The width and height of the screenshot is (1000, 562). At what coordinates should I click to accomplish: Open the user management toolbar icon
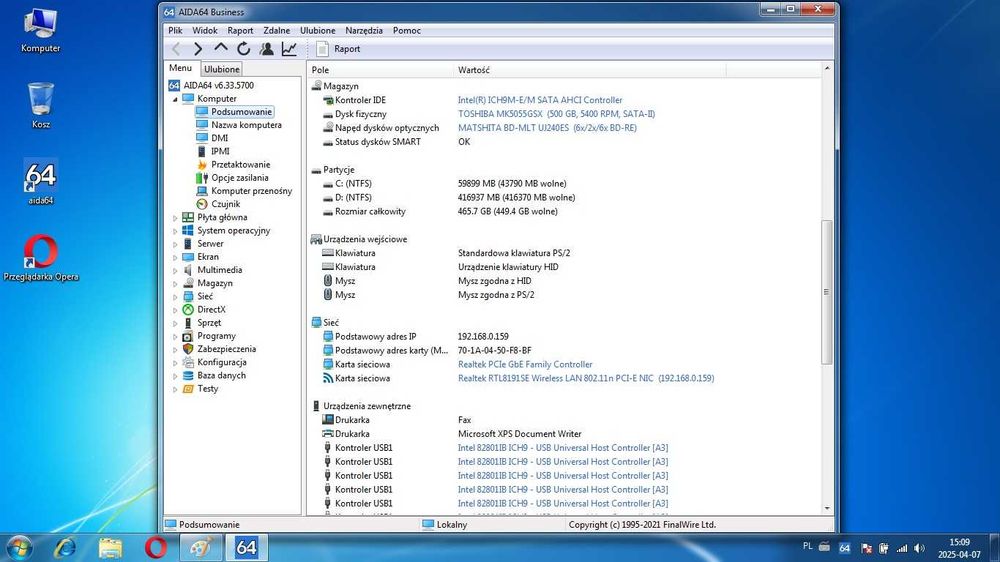pyautogui.click(x=267, y=48)
